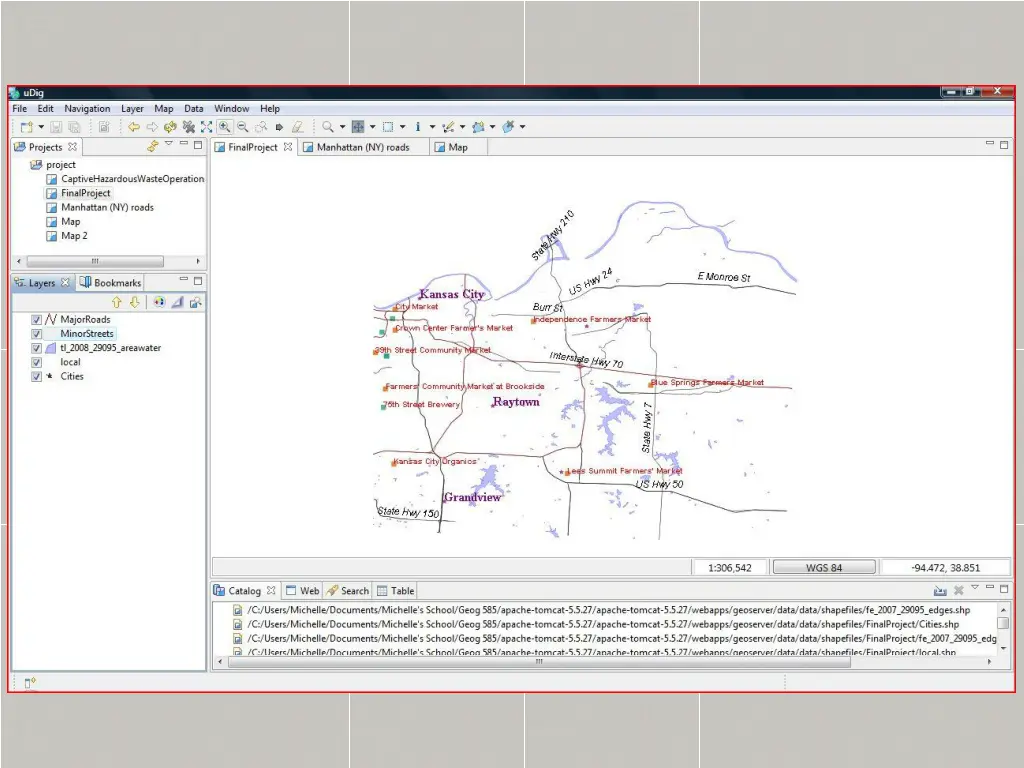The image size is (1024, 768).
Task: Open the Navigation menu
Action: 87,108
